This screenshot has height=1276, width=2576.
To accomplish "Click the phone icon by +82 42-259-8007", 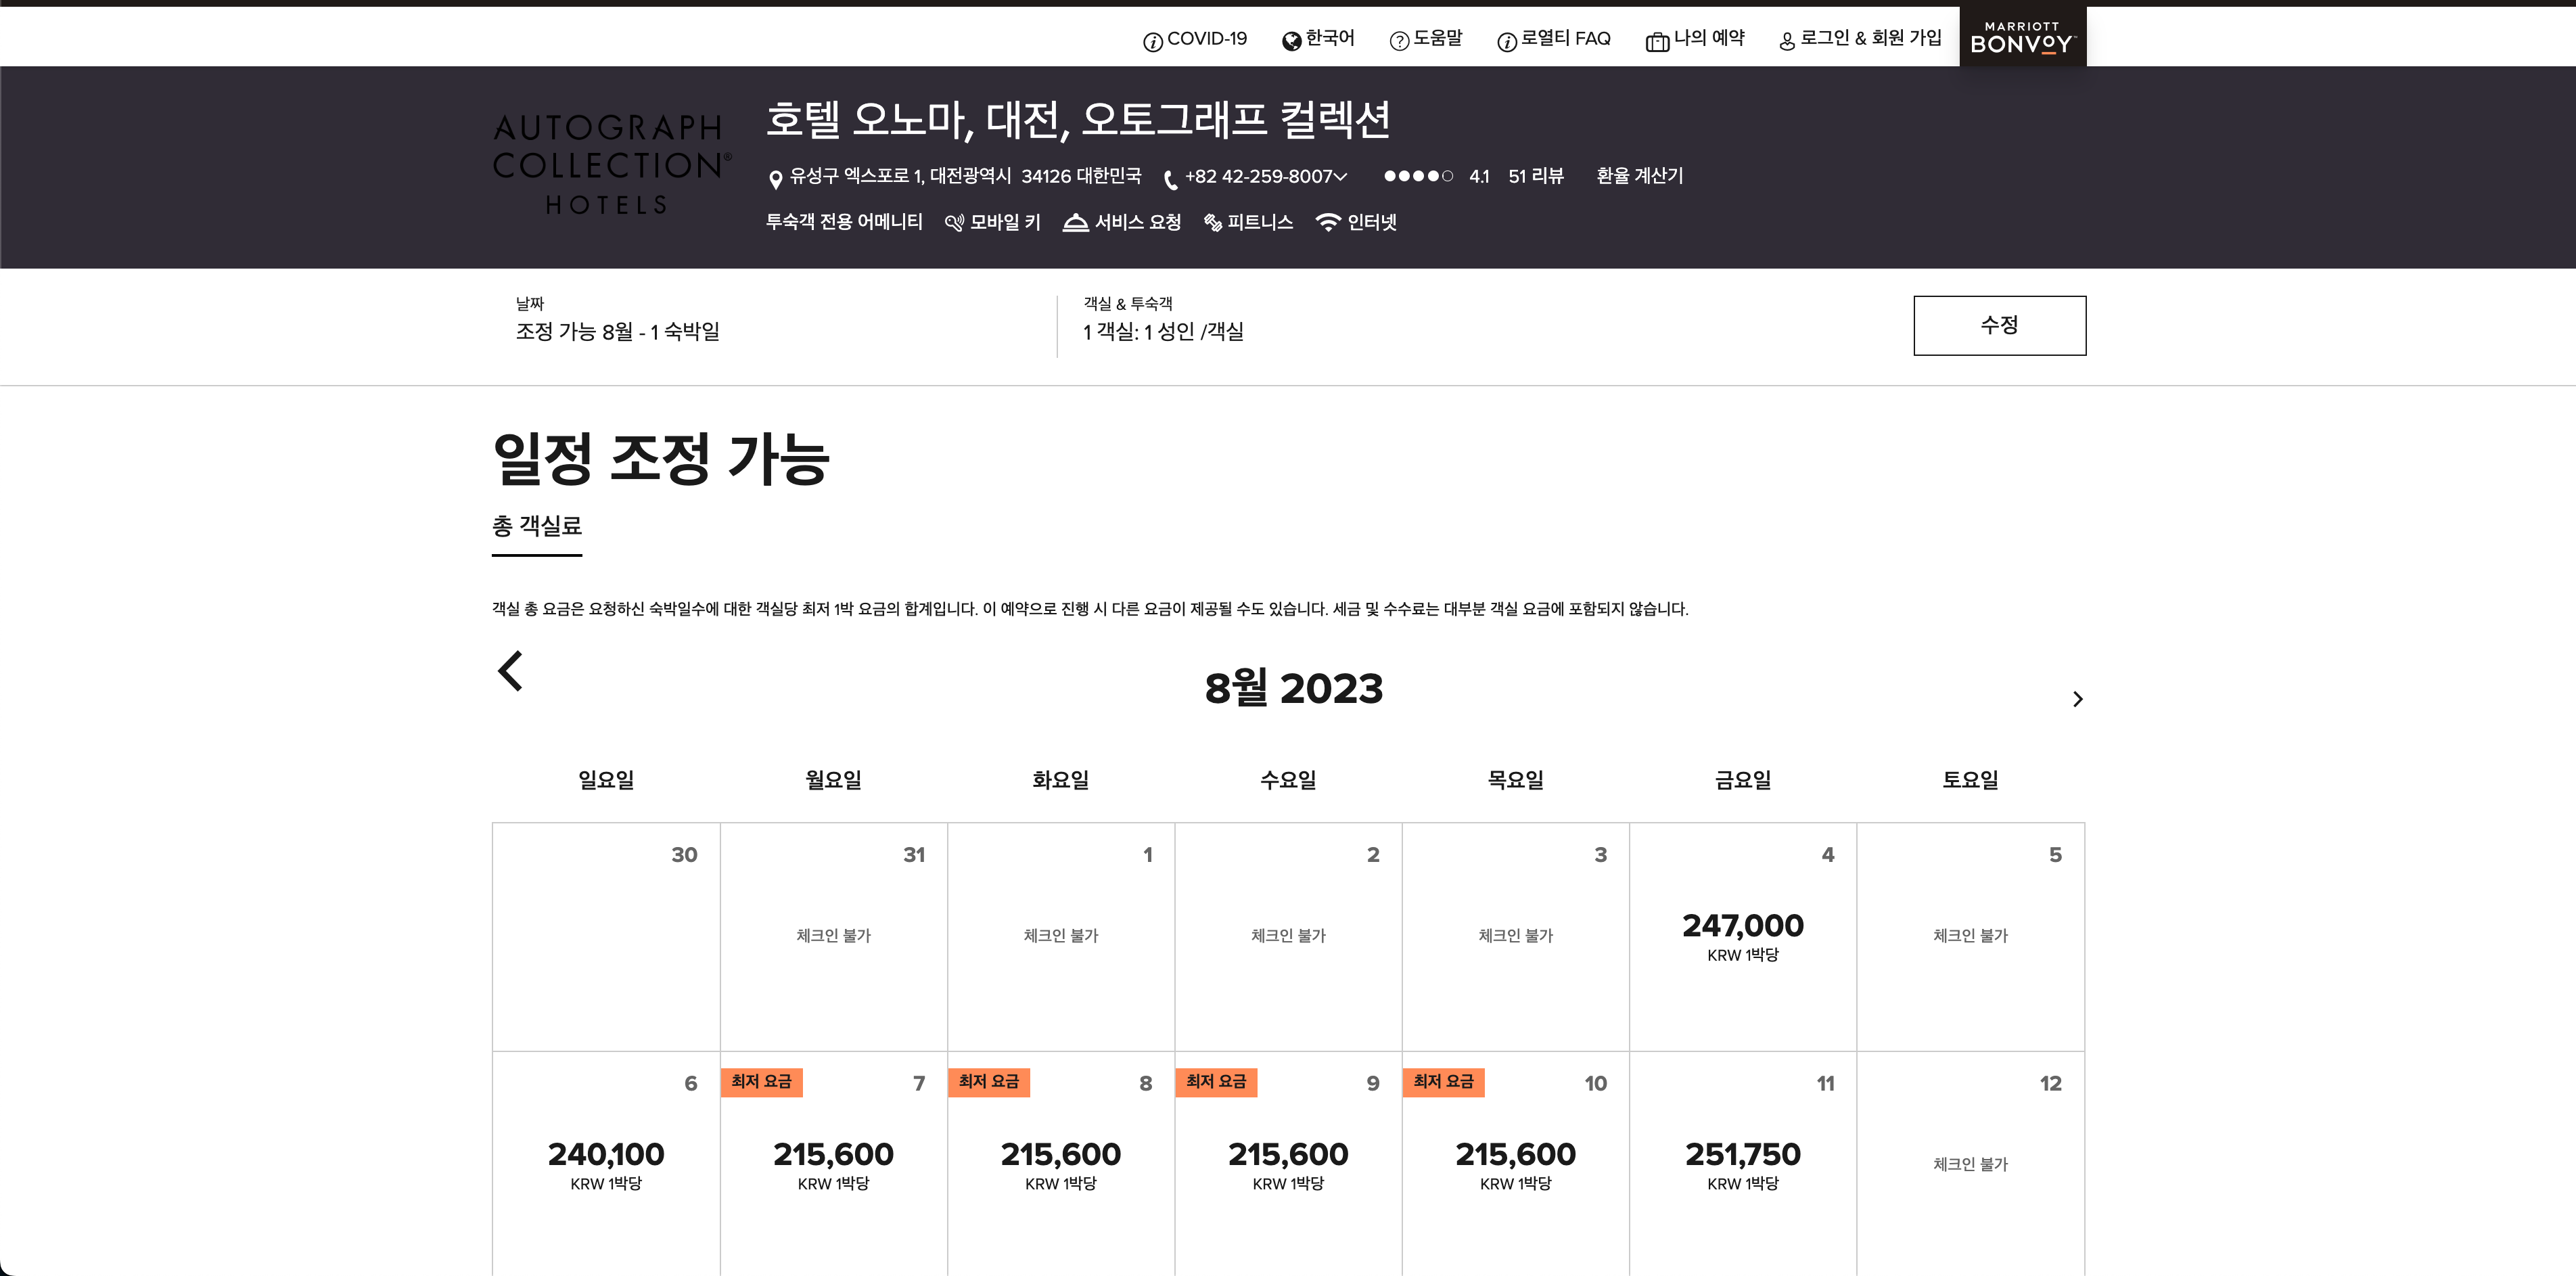I will 1170,179.
